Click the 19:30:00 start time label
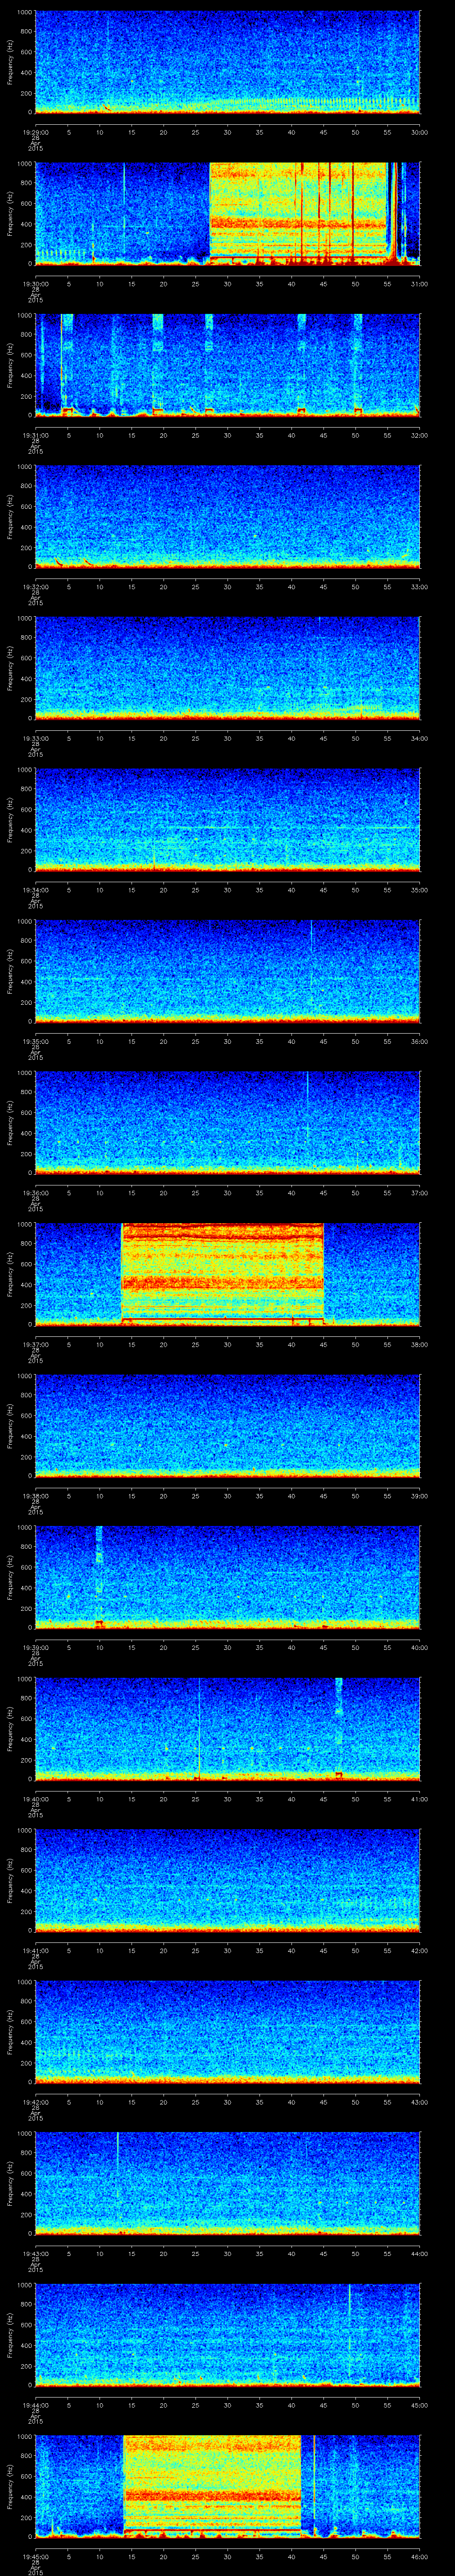Image resolution: width=455 pixels, height=2576 pixels. click(x=35, y=283)
